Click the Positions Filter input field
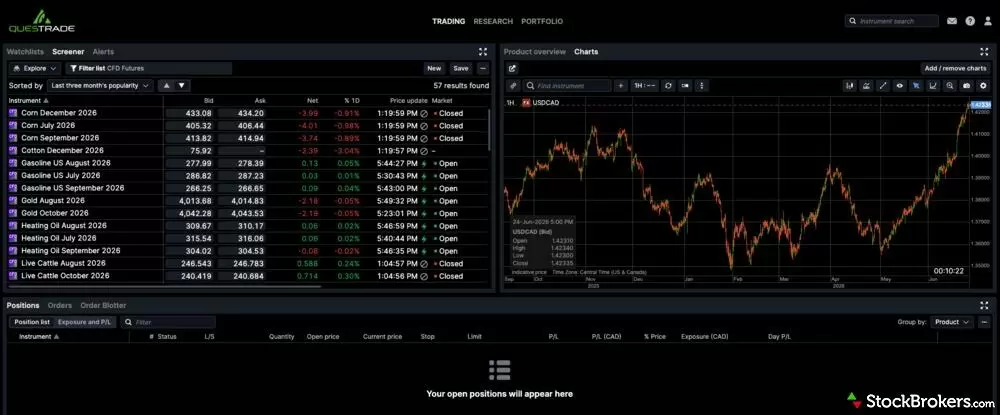 pyautogui.click(x=168, y=322)
